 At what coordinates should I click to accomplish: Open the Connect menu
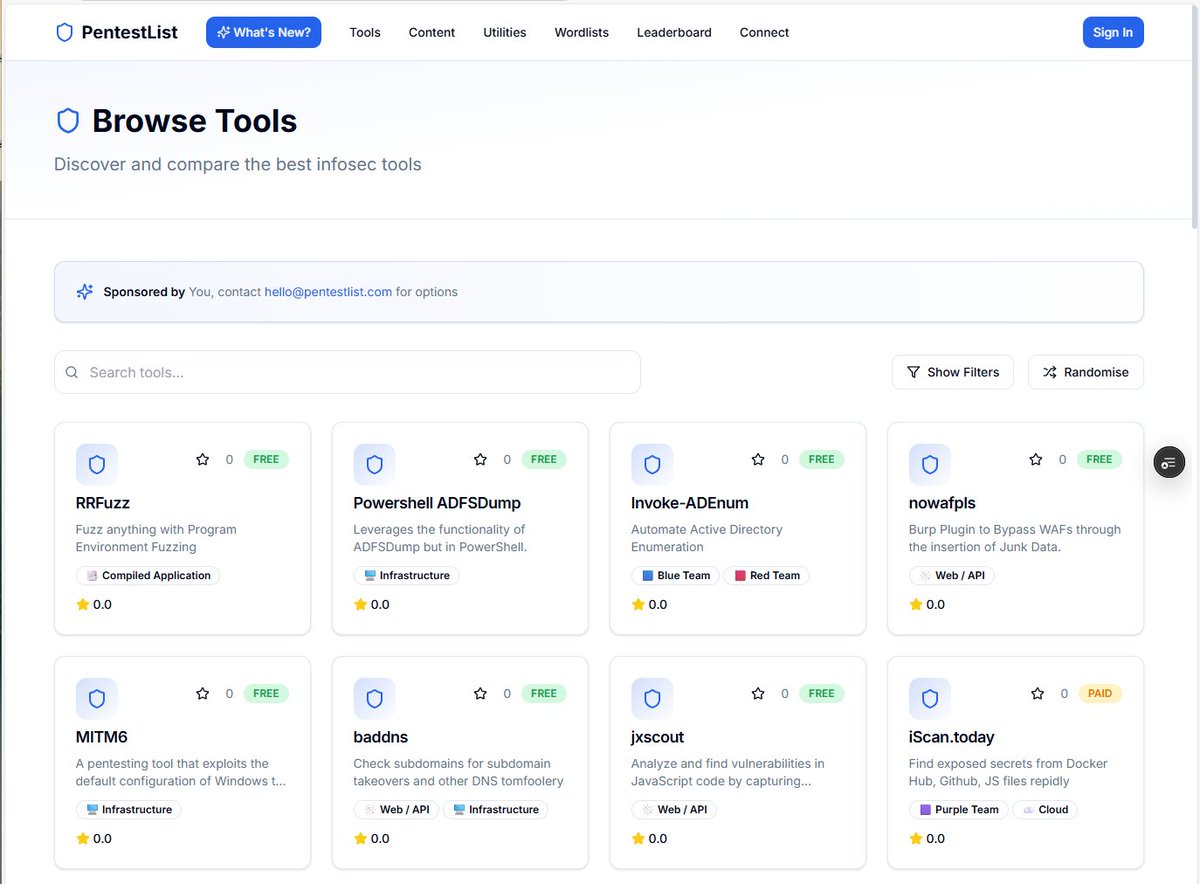pyautogui.click(x=764, y=32)
